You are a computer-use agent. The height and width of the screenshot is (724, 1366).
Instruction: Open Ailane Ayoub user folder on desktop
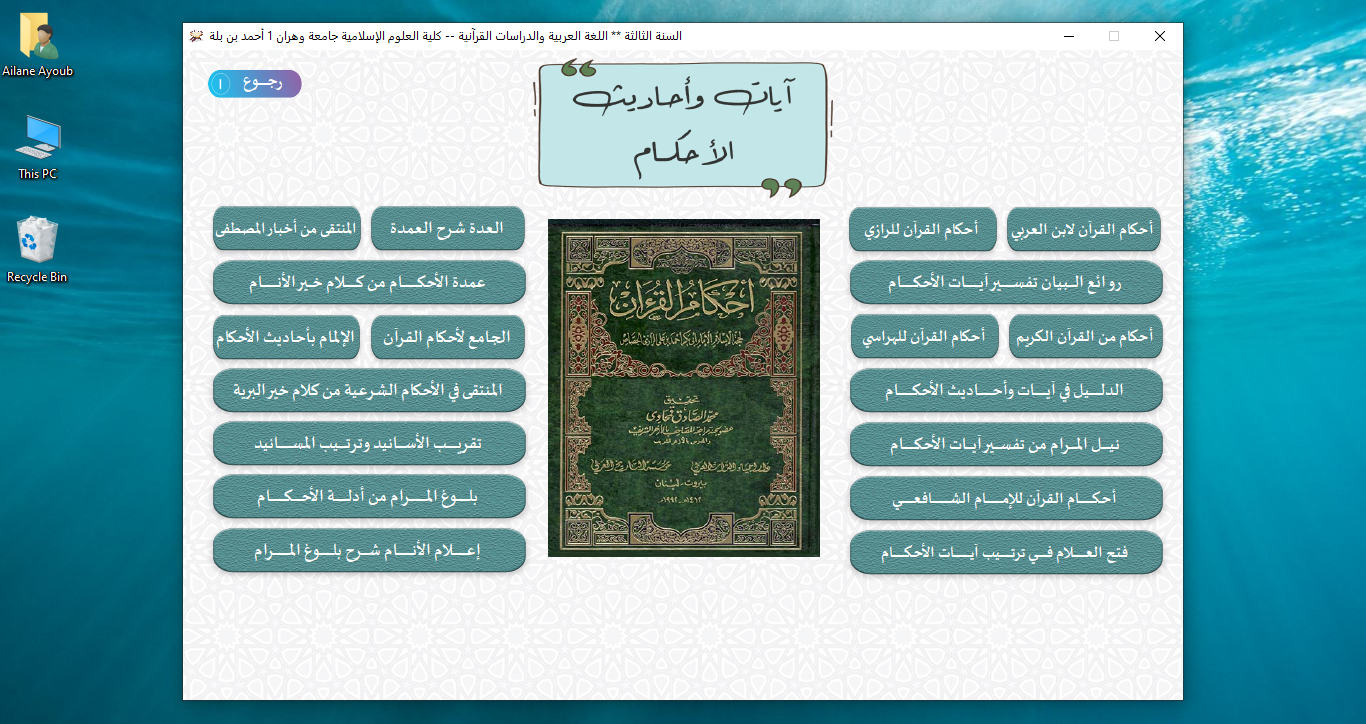tap(38, 46)
